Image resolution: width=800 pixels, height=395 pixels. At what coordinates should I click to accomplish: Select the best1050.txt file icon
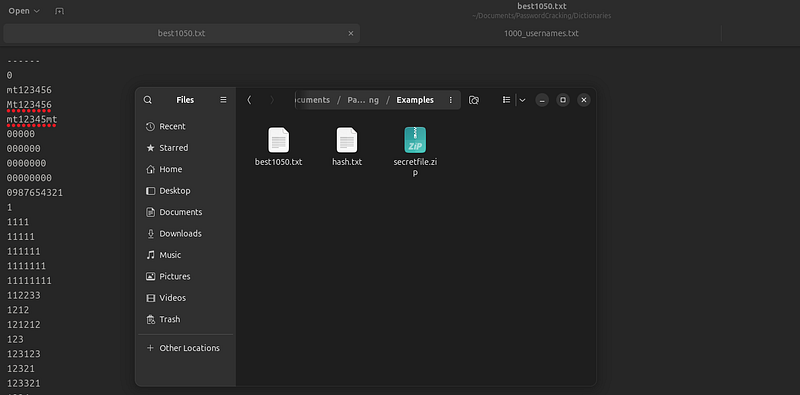[279, 140]
